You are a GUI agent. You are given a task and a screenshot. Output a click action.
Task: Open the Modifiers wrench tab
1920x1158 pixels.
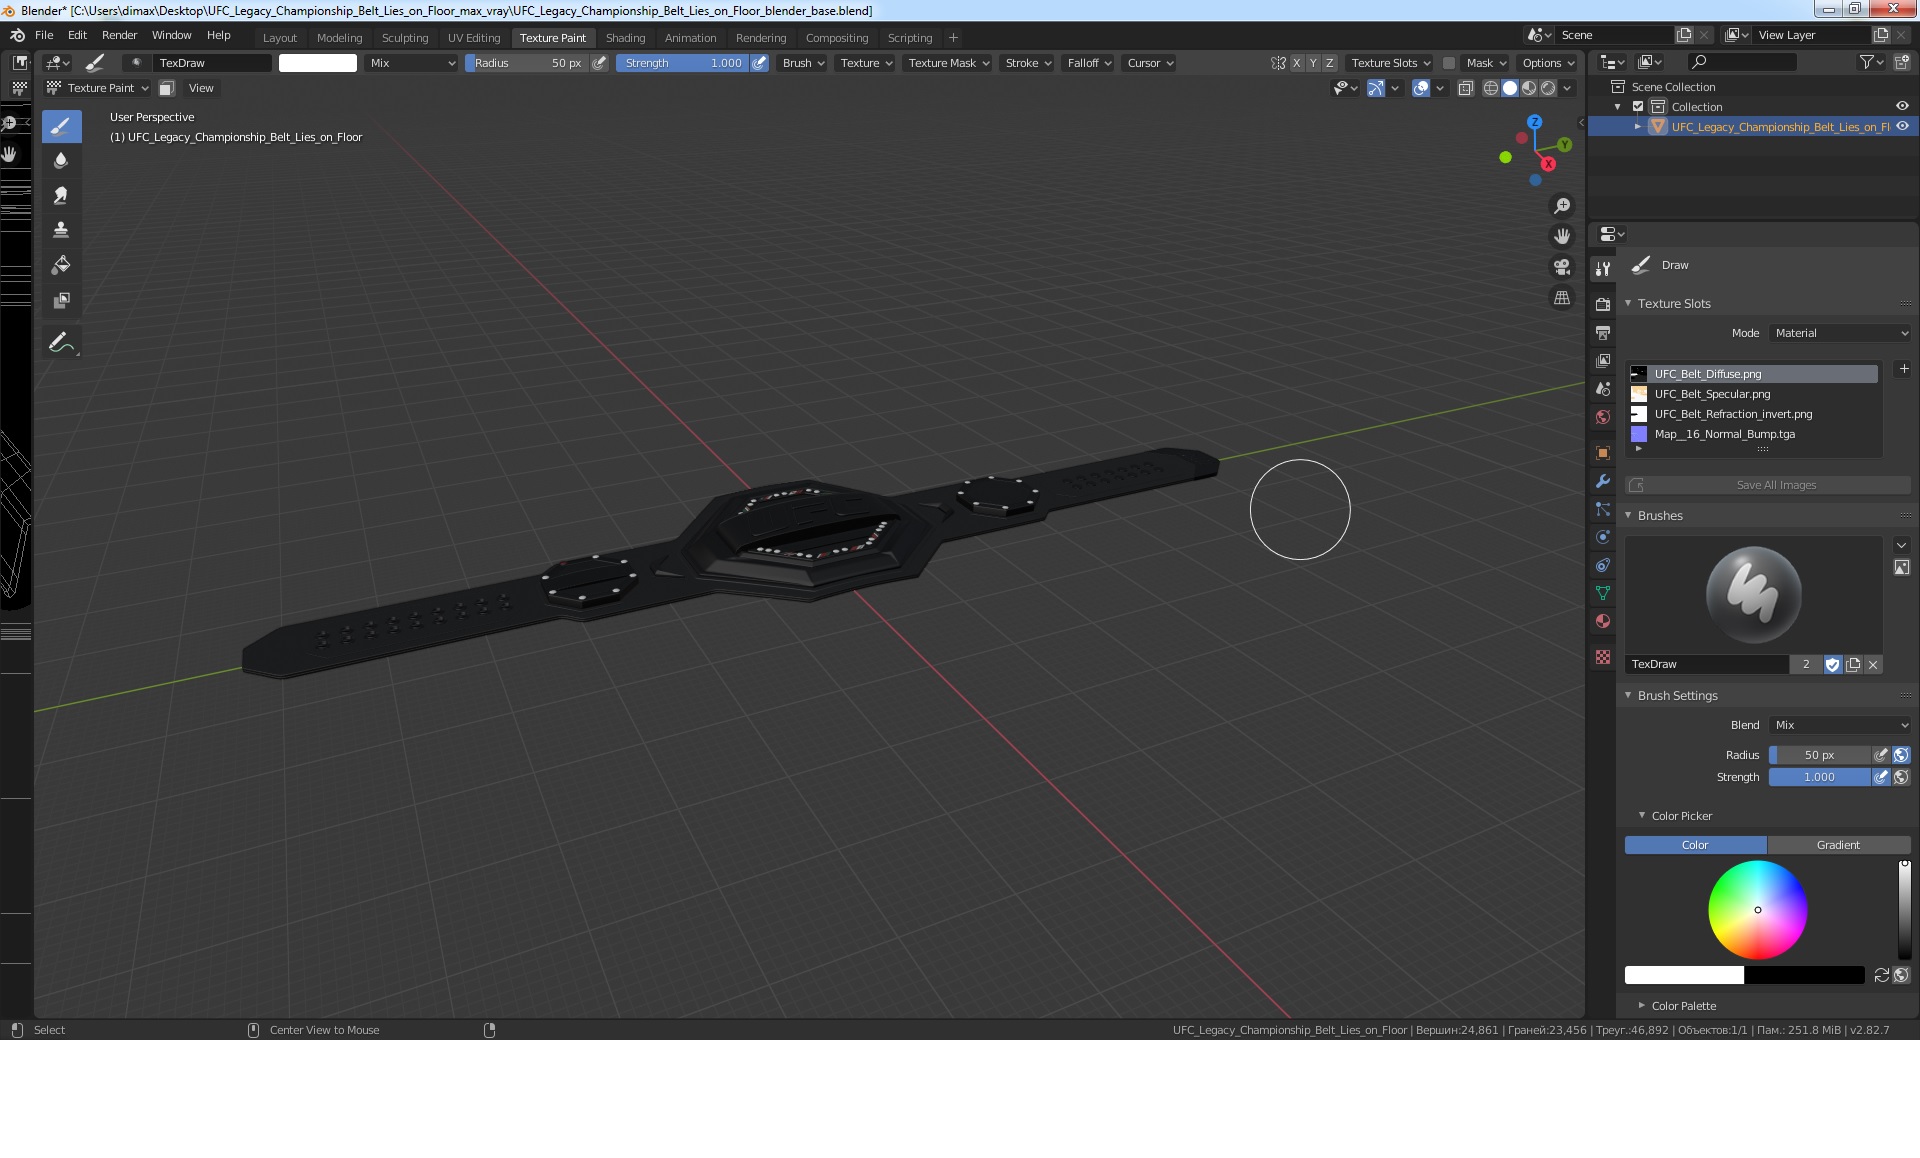pos(1603,481)
